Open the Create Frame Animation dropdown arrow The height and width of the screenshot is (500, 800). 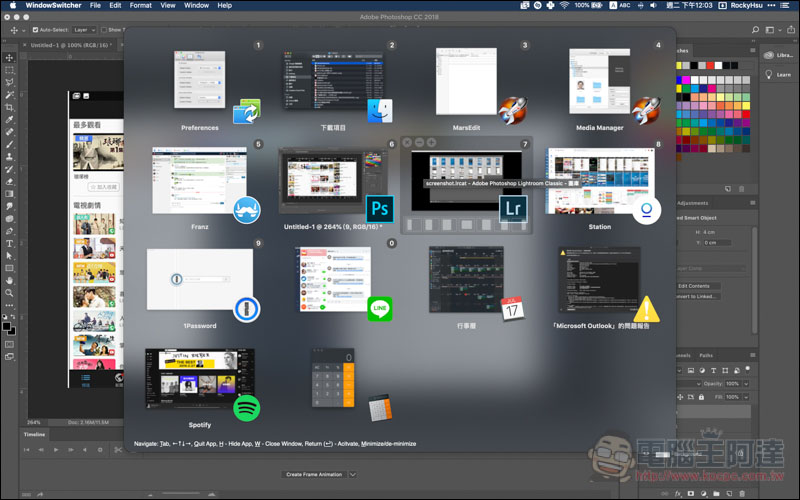click(353, 474)
